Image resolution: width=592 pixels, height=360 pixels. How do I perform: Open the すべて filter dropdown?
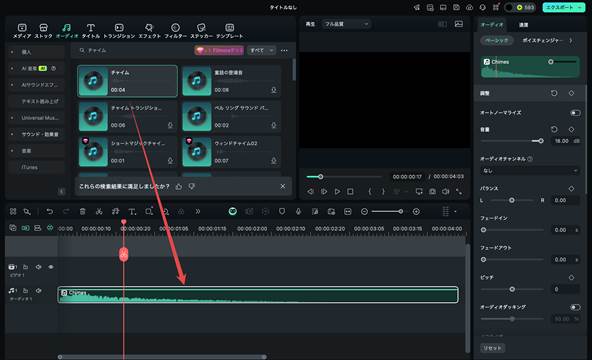pyautogui.click(x=261, y=50)
